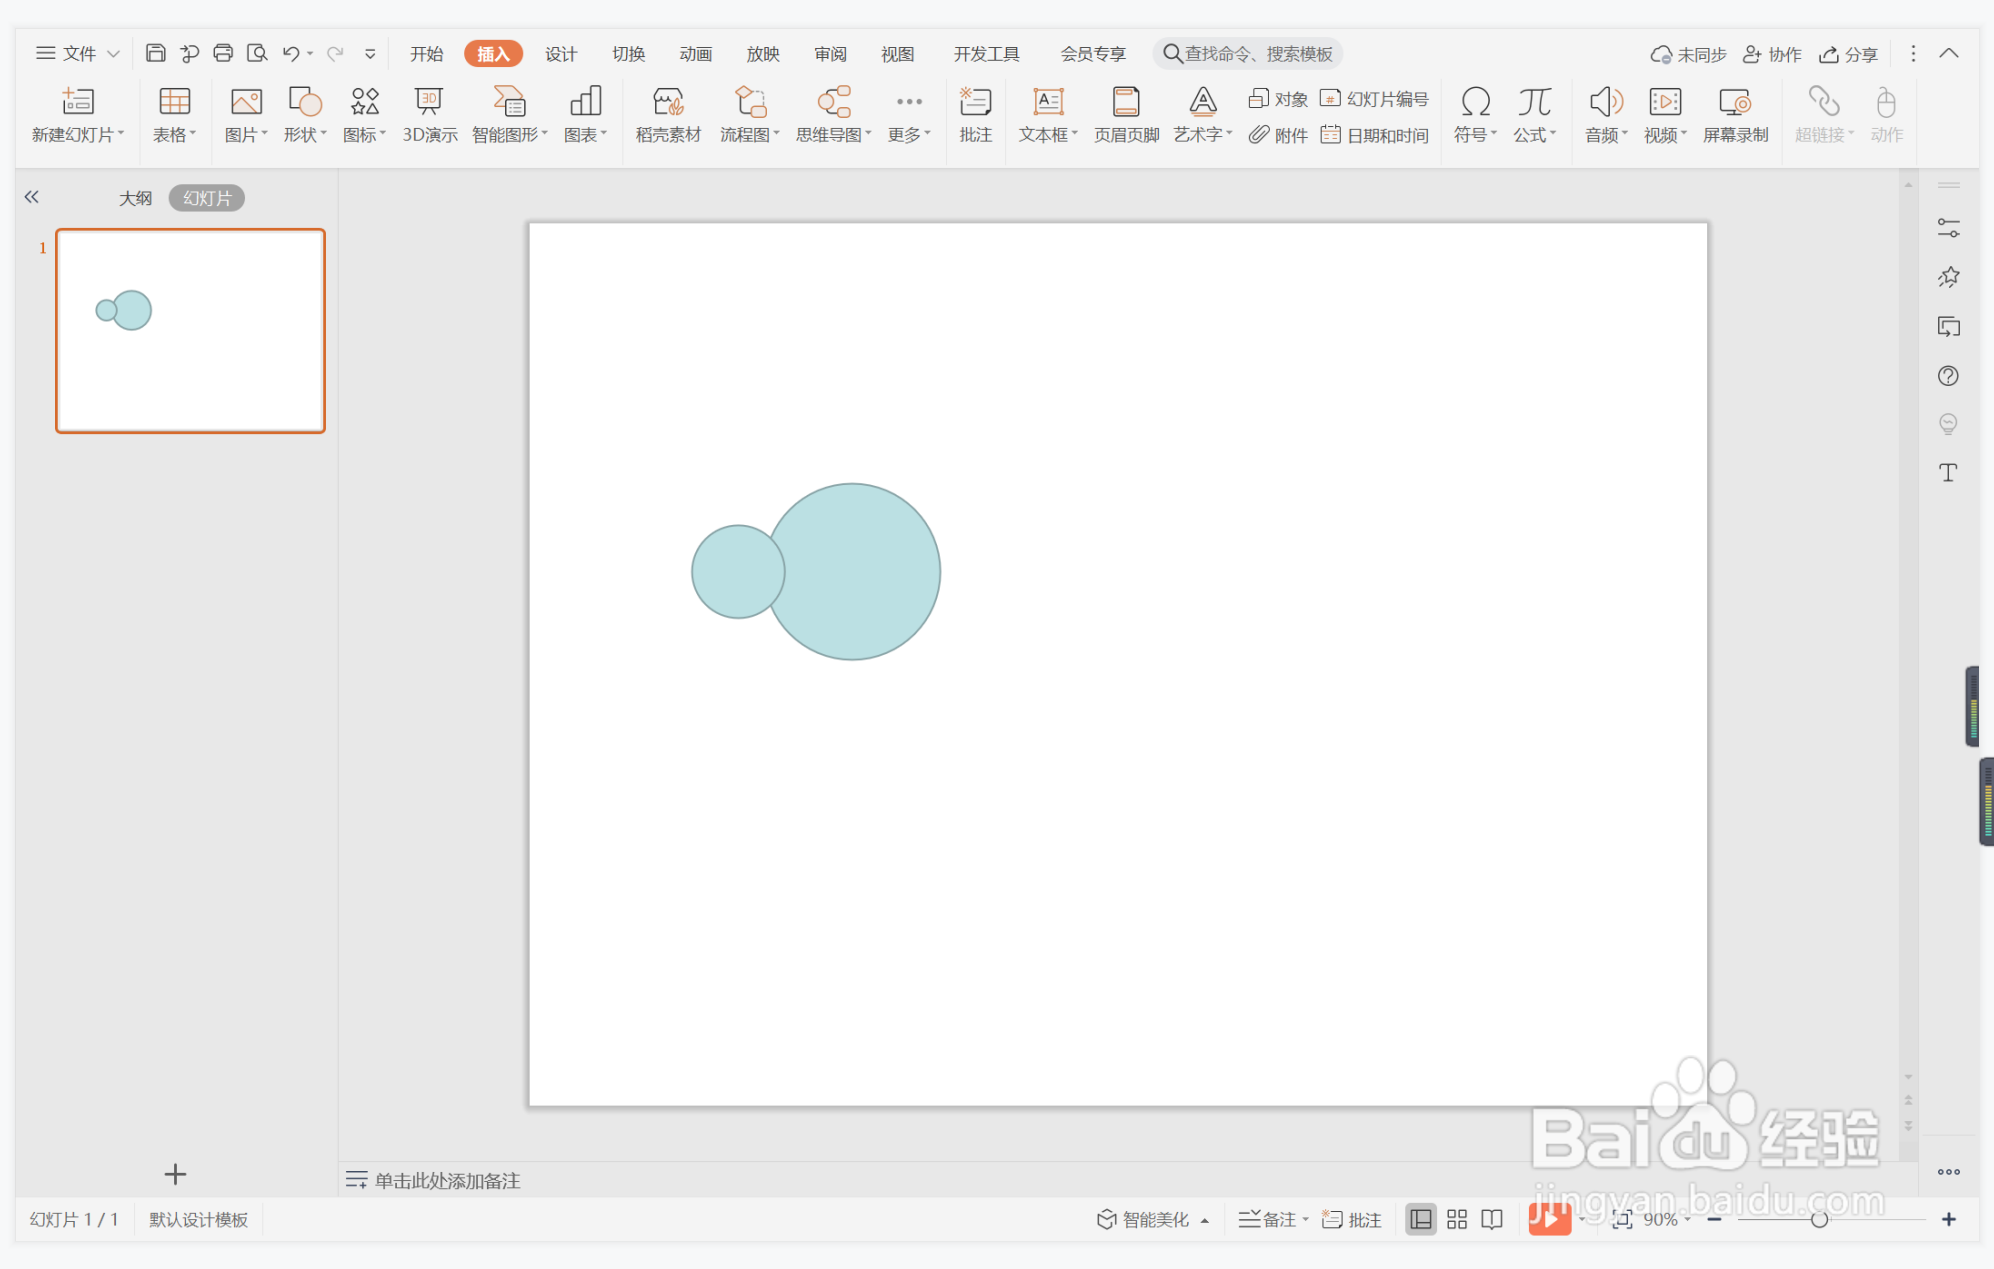Click the 页眉页脚 header footer icon
Image resolution: width=1994 pixels, height=1269 pixels.
pyautogui.click(x=1126, y=114)
